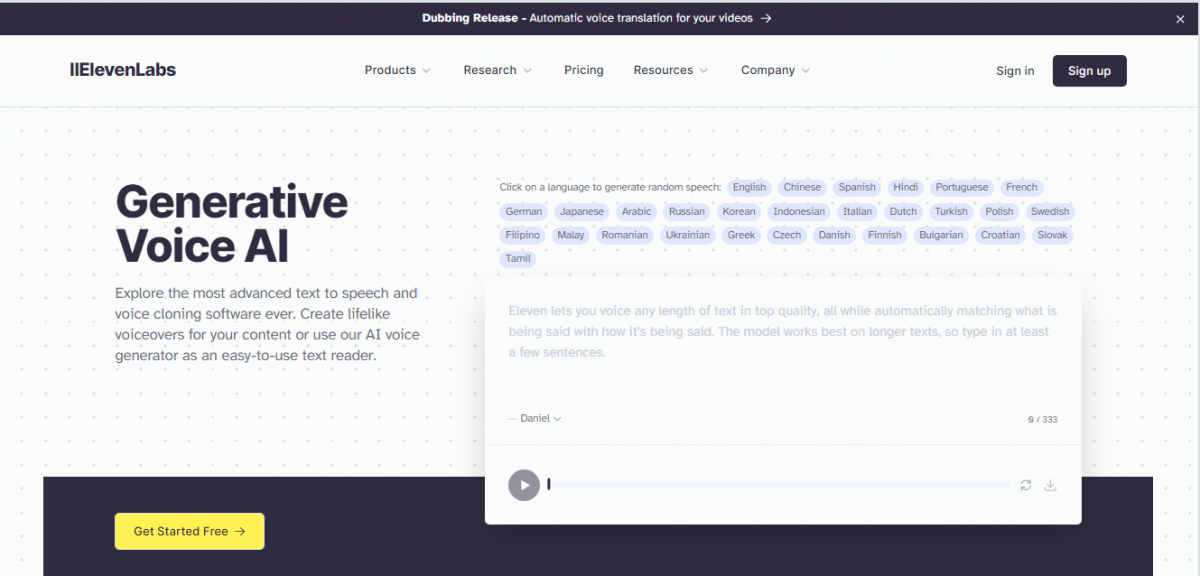This screenshot has width=1200, height=576.
Task: Go to the Pricing page
Action: 583,70
